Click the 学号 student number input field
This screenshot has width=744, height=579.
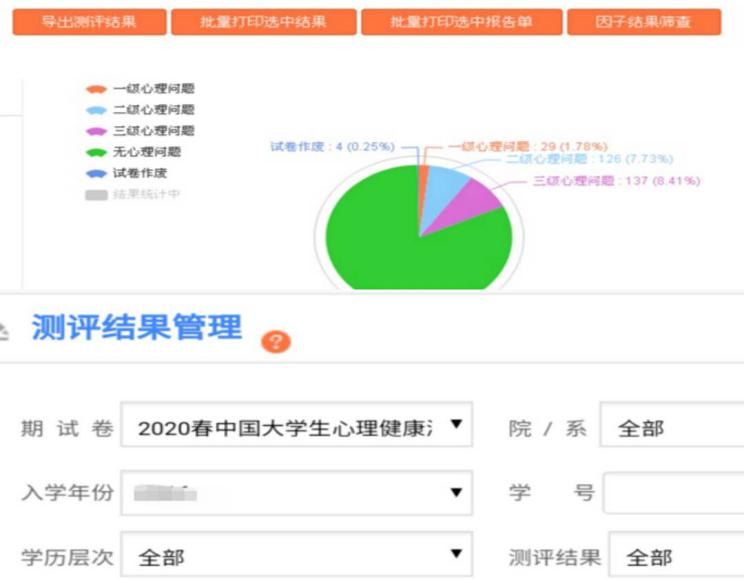point(673,492)
